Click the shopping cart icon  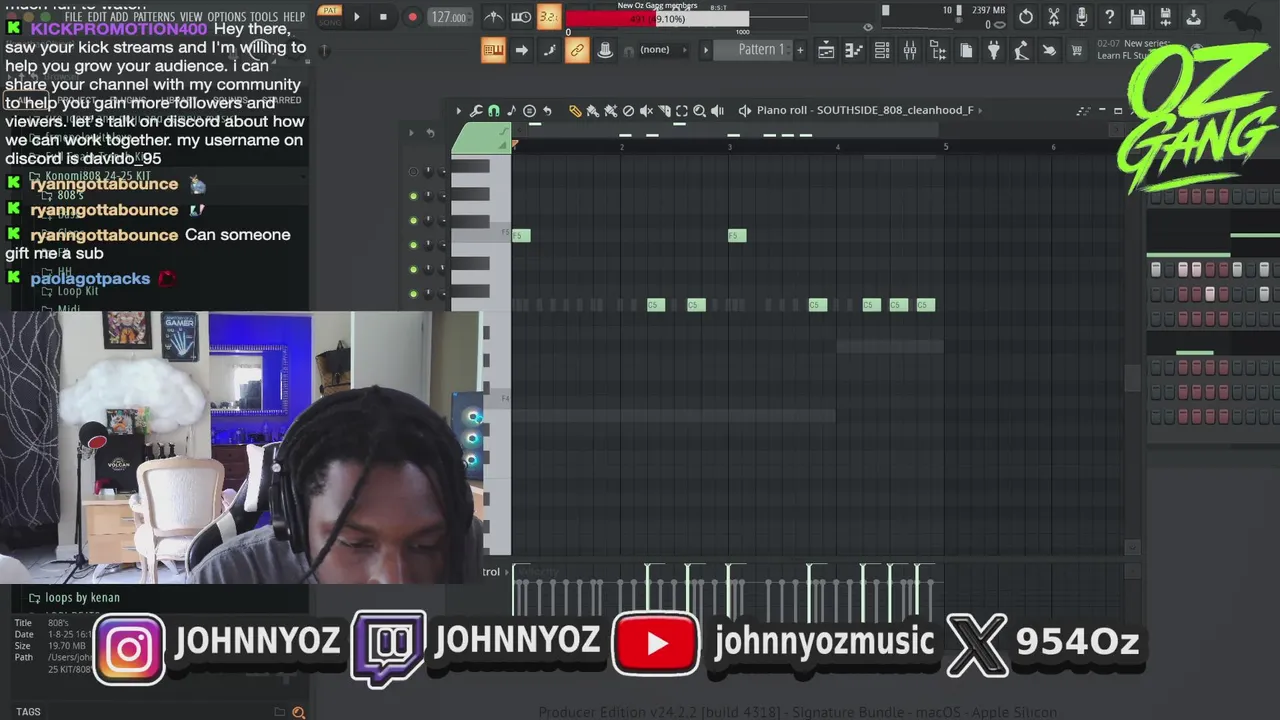click(x=1077, y=51)
